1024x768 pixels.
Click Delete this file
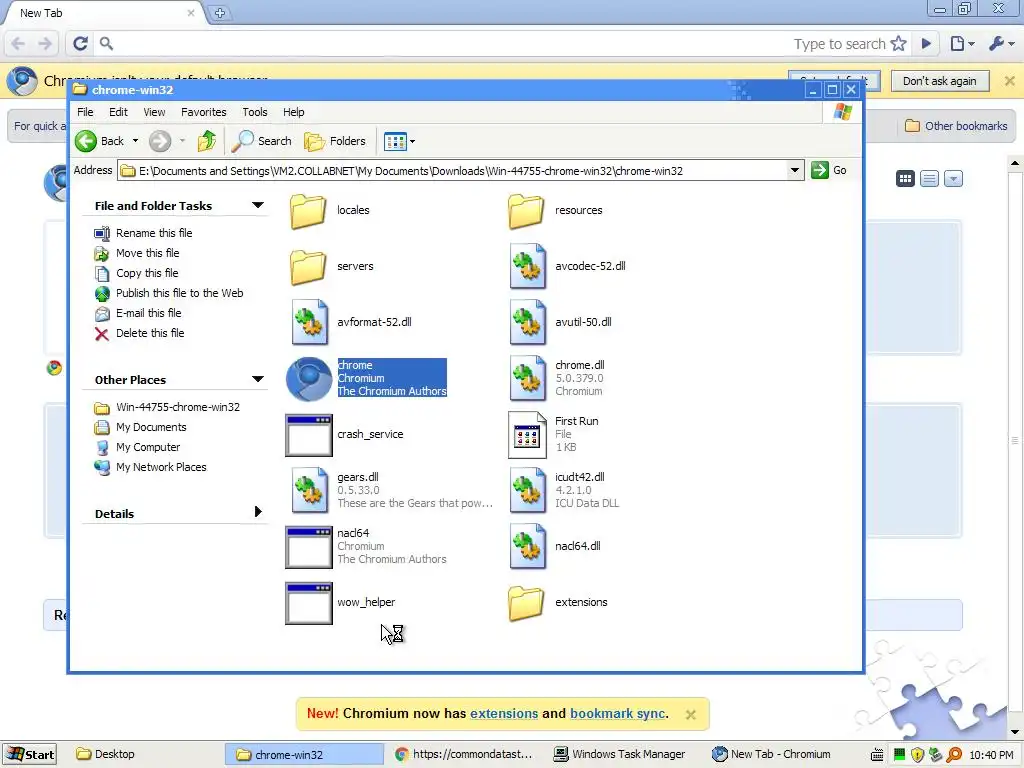point(150,333)
